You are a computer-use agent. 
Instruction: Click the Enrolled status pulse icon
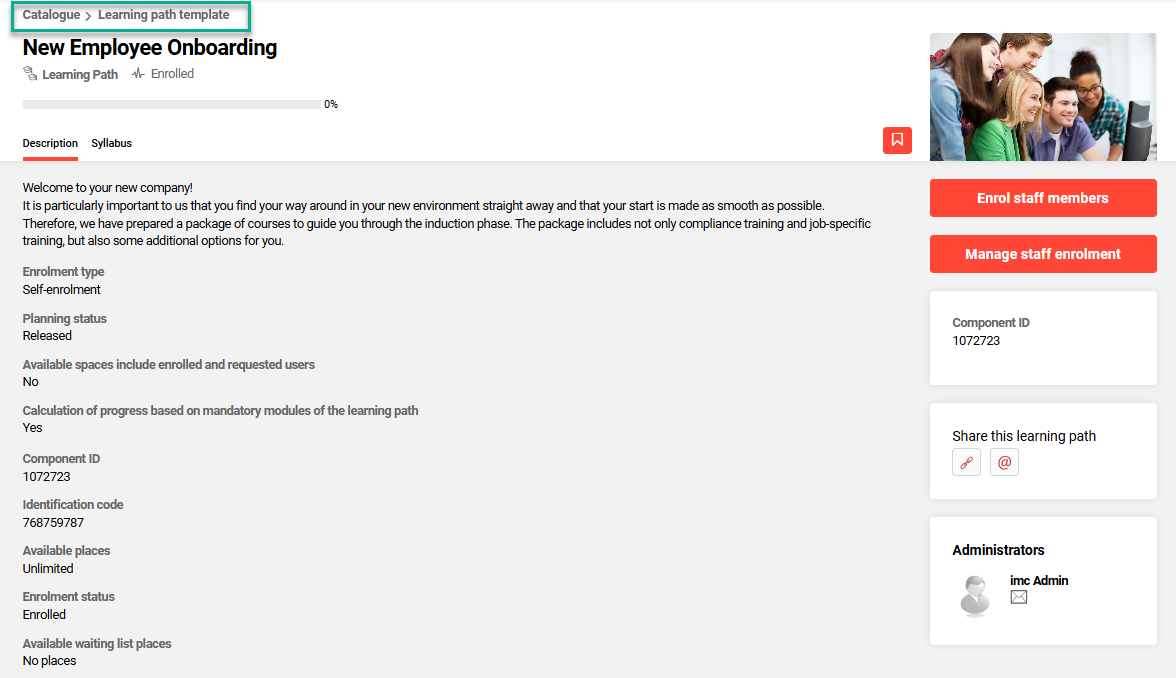click(x=138, y=74)
